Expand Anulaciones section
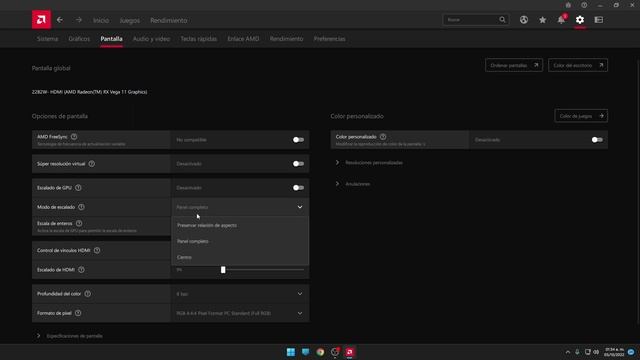This screenshot has height=360, width=640. (353, 184)
